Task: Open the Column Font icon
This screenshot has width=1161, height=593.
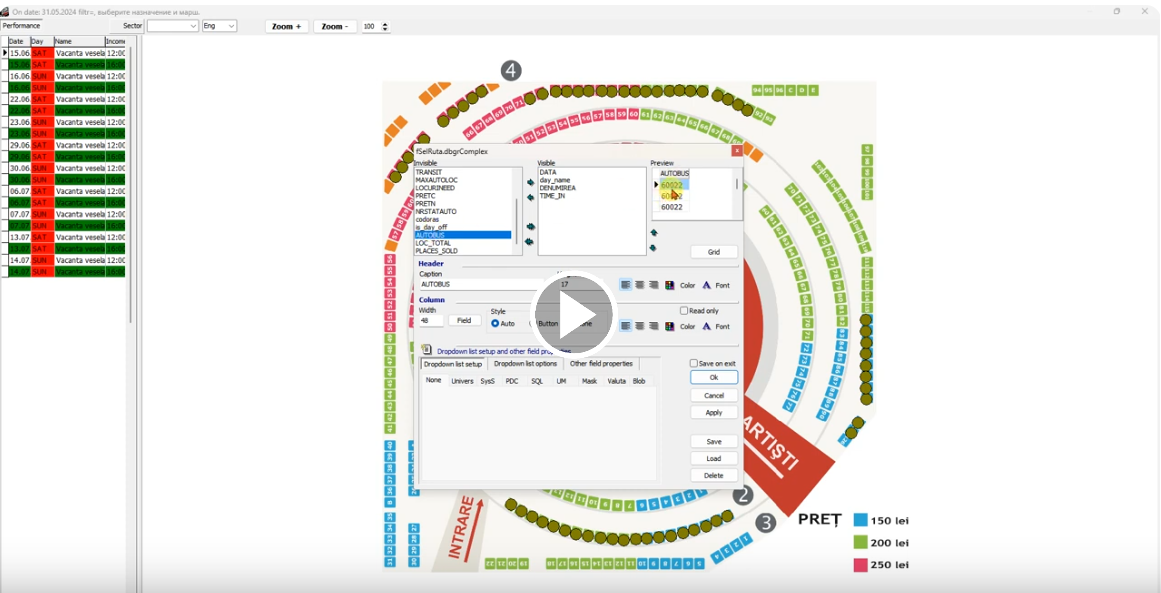Action: pyautogui.click(x=706, y=326)
